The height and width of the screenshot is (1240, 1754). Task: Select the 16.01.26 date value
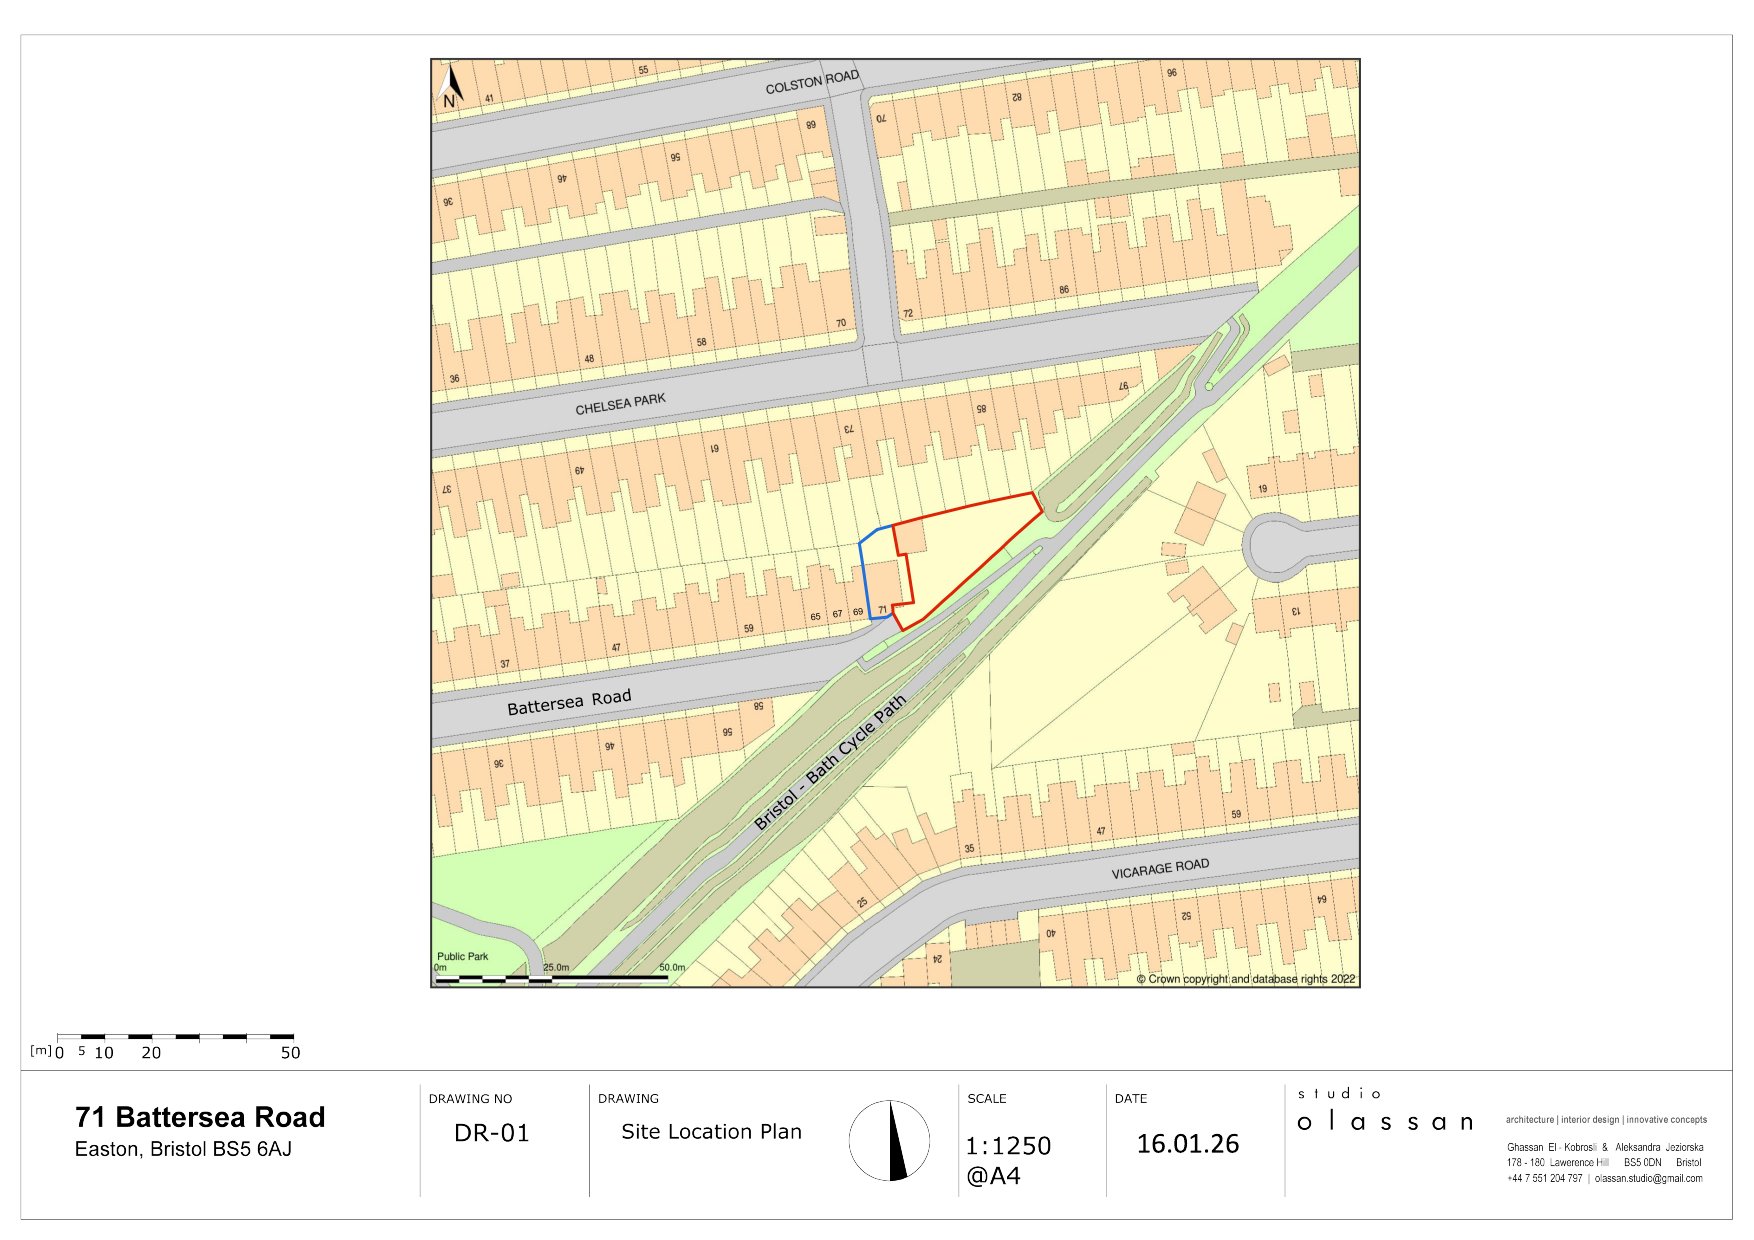[x=1187, y=1144]
